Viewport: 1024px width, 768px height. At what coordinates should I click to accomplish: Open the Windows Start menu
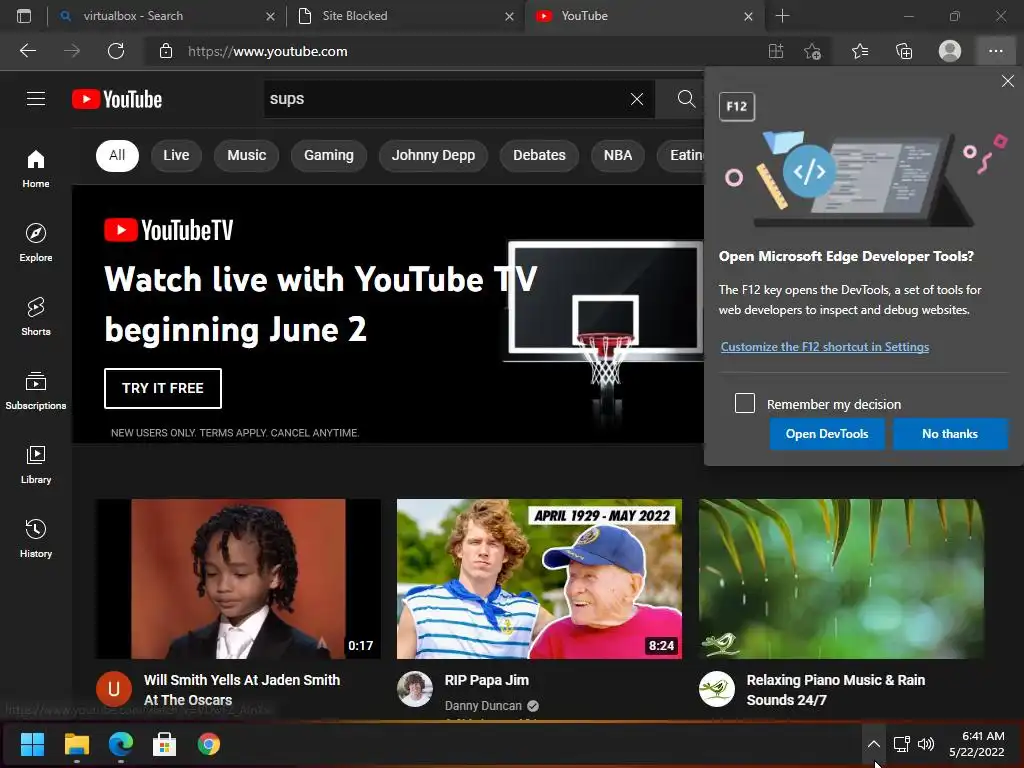pyautogui.click(x=32, y=744)
